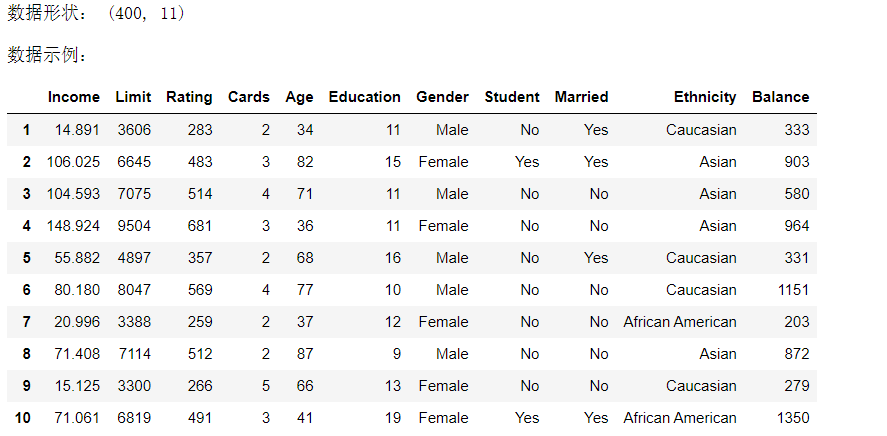Click row index 1
This screenshot has height=436, width=887.
(26, 130)
